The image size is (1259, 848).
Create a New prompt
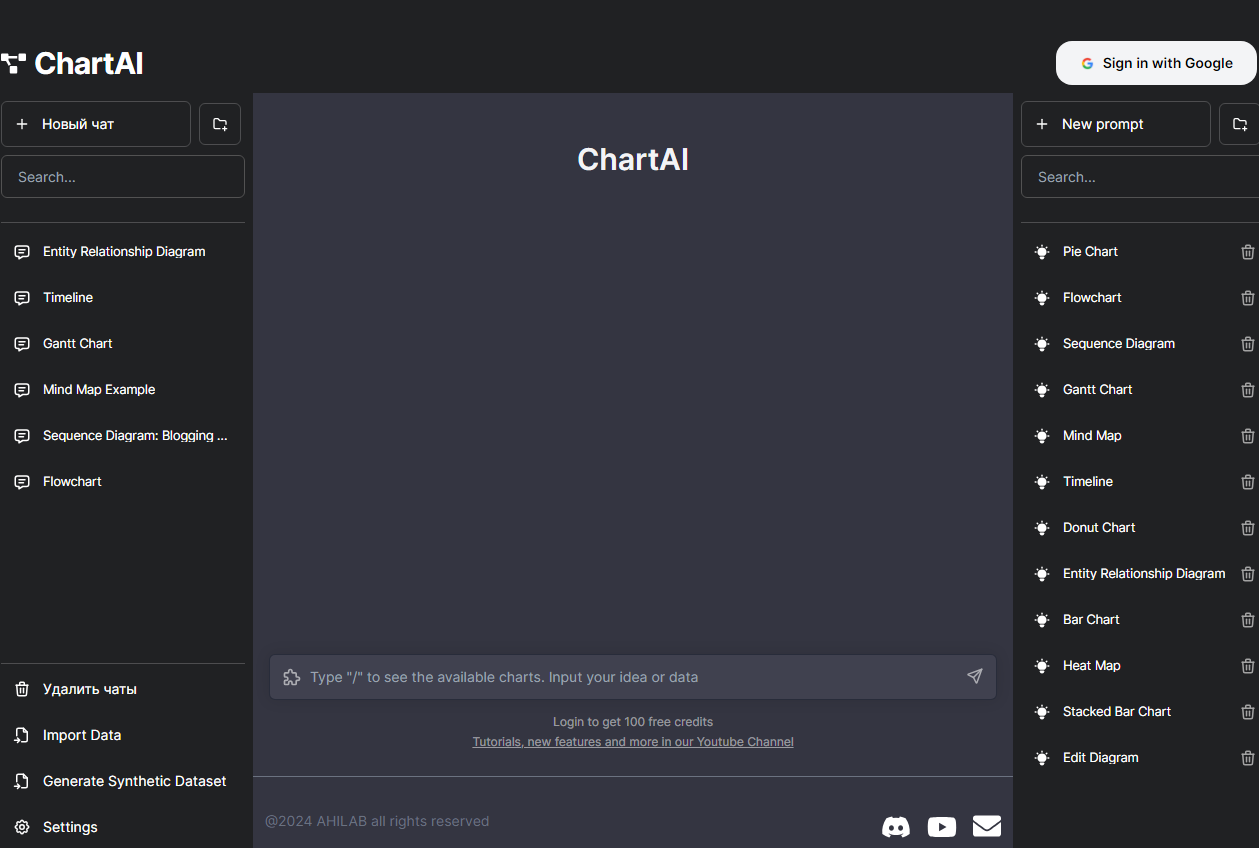pos(1115,124)
